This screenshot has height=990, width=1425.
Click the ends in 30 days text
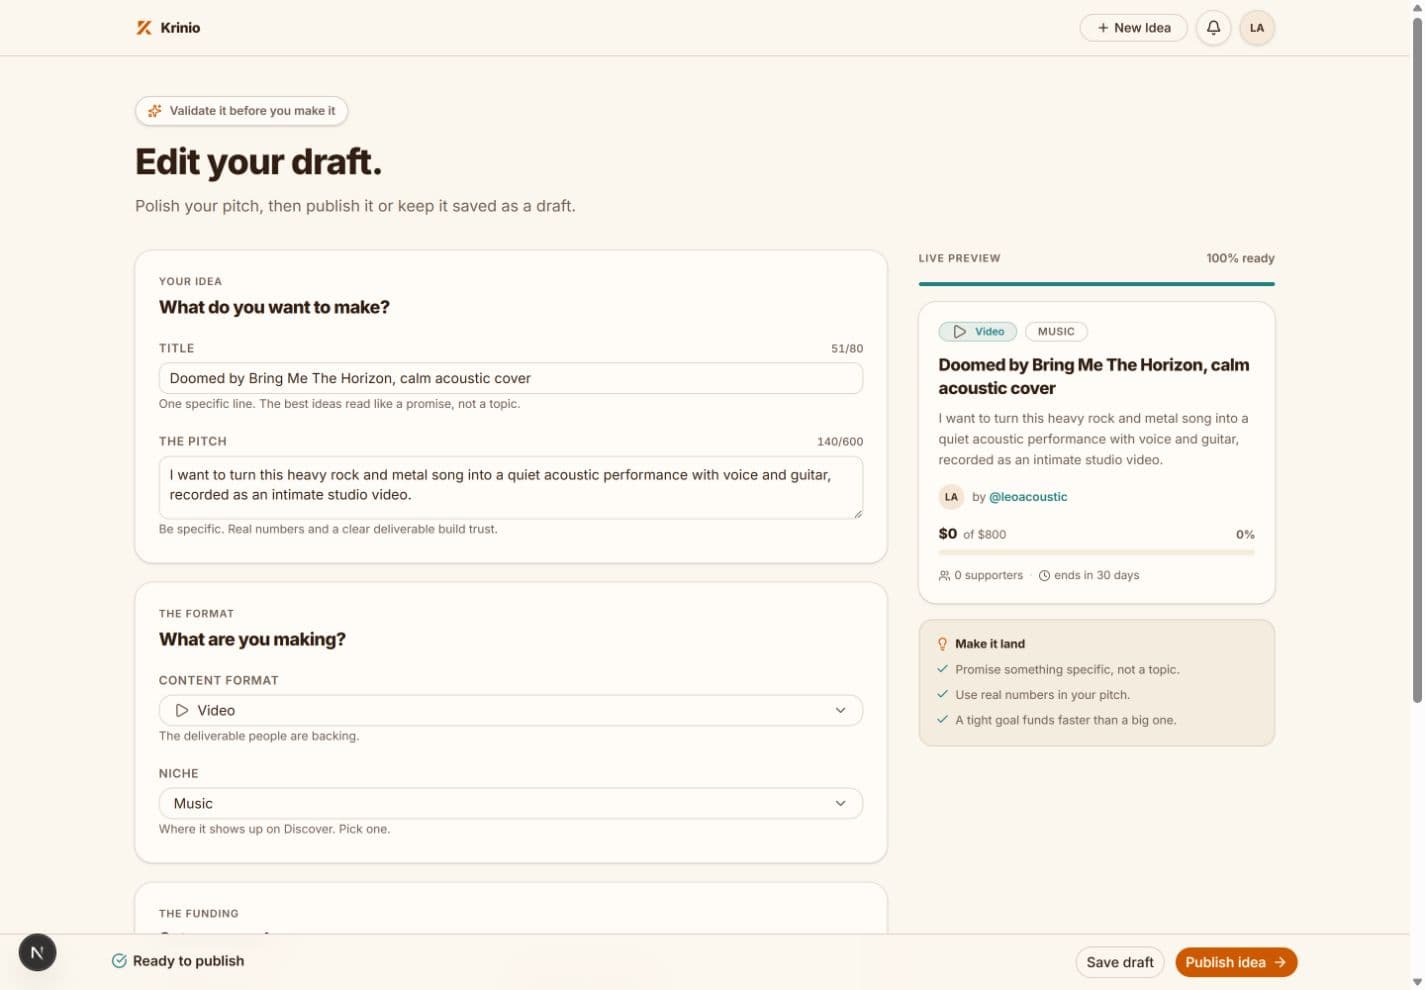pos(1097,576)
